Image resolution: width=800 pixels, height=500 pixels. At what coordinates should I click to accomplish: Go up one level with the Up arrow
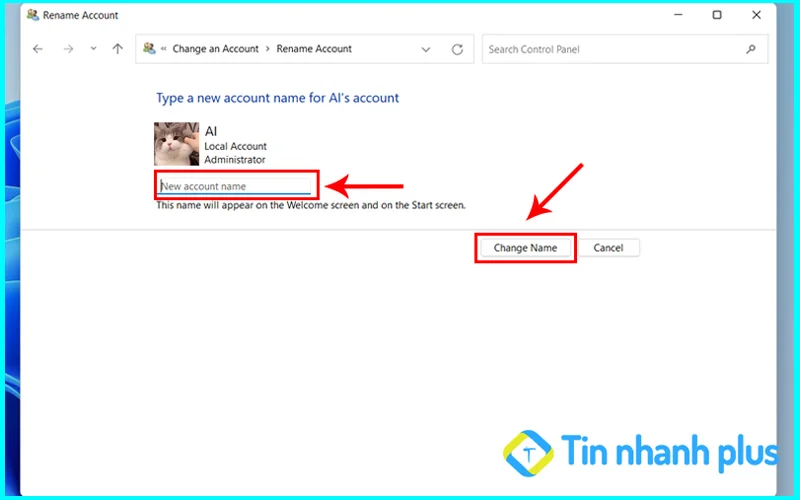118,49
